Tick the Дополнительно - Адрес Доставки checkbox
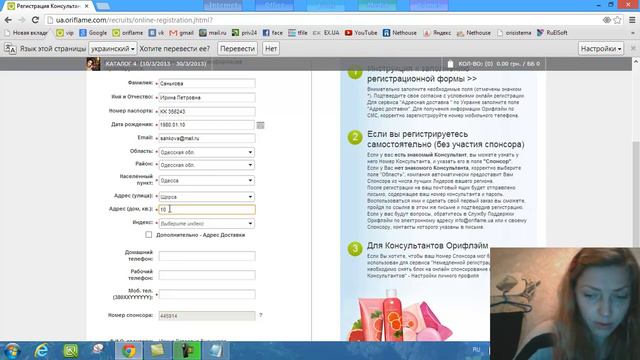This screenshot has height=360, width=640. [x=149, y=235]
